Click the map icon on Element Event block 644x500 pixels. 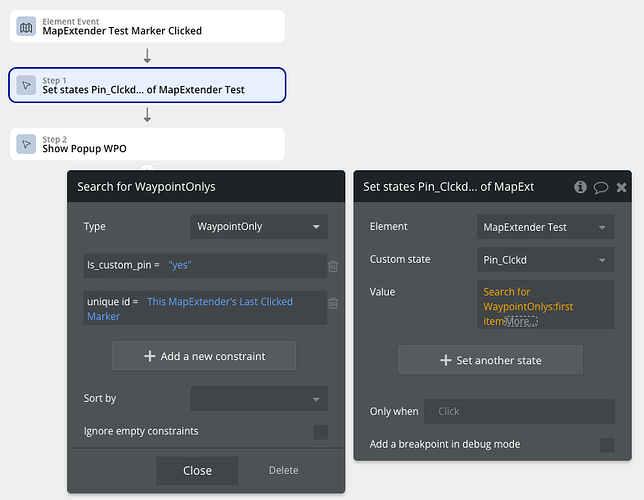(x=27, y=26)
